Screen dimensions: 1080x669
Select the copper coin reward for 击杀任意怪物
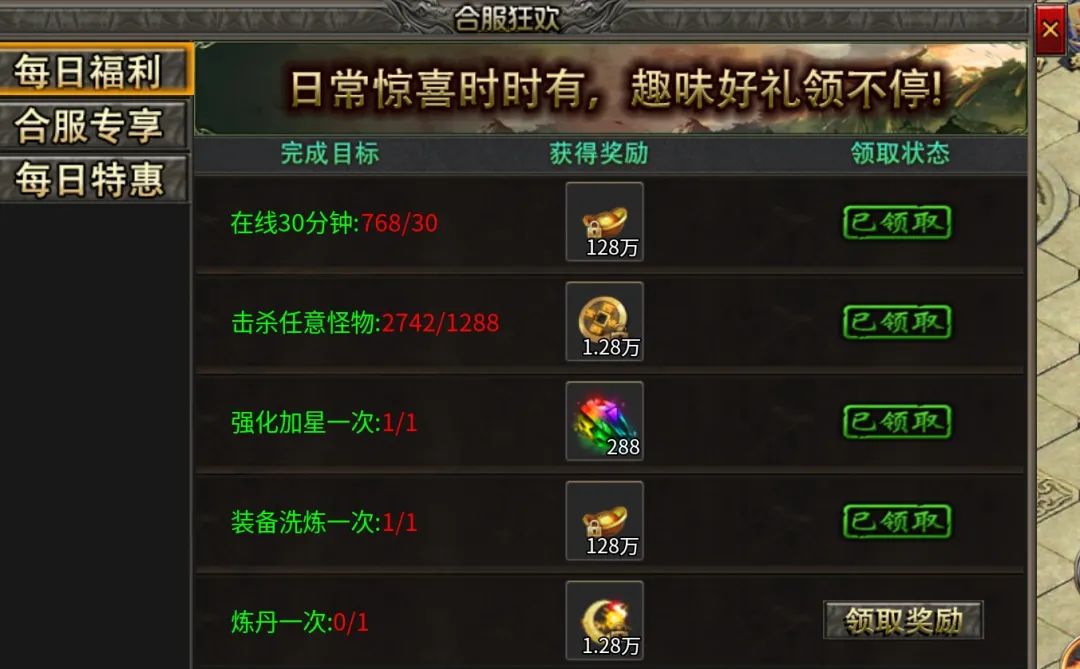click(605, 322)
